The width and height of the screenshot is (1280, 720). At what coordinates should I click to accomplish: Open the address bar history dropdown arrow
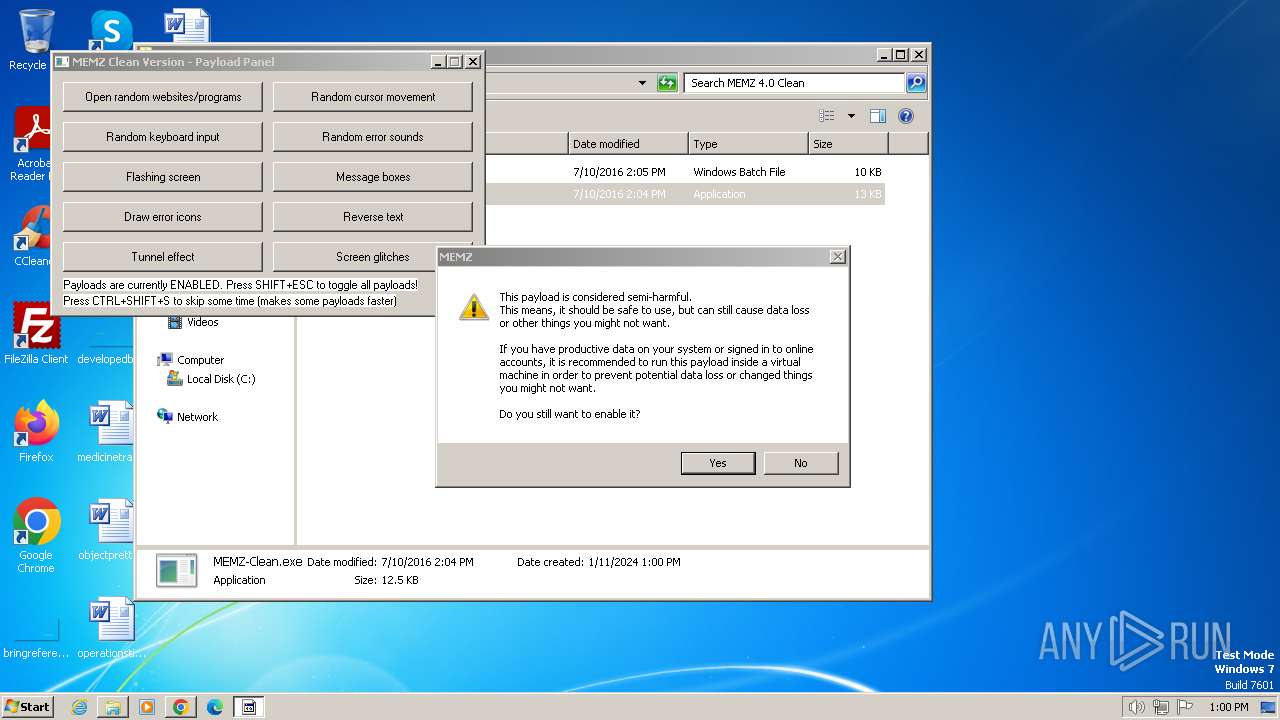642,83
